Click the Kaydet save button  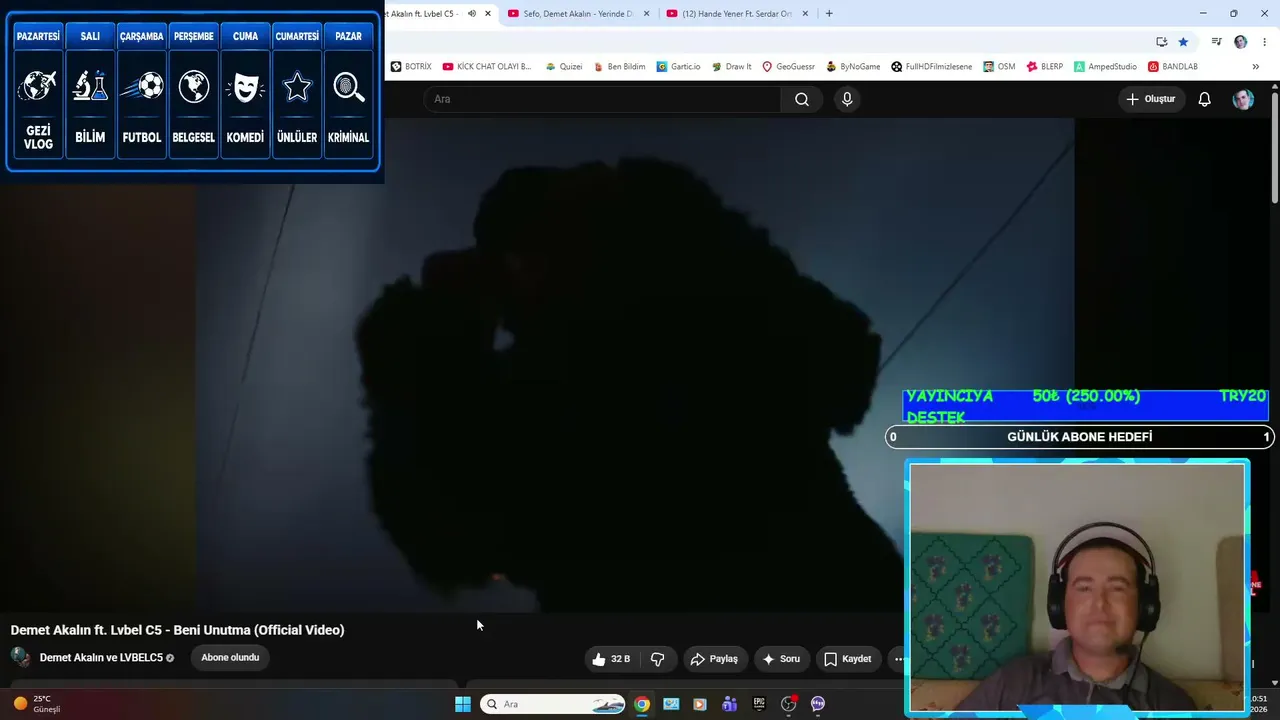(x=847, y=659)
